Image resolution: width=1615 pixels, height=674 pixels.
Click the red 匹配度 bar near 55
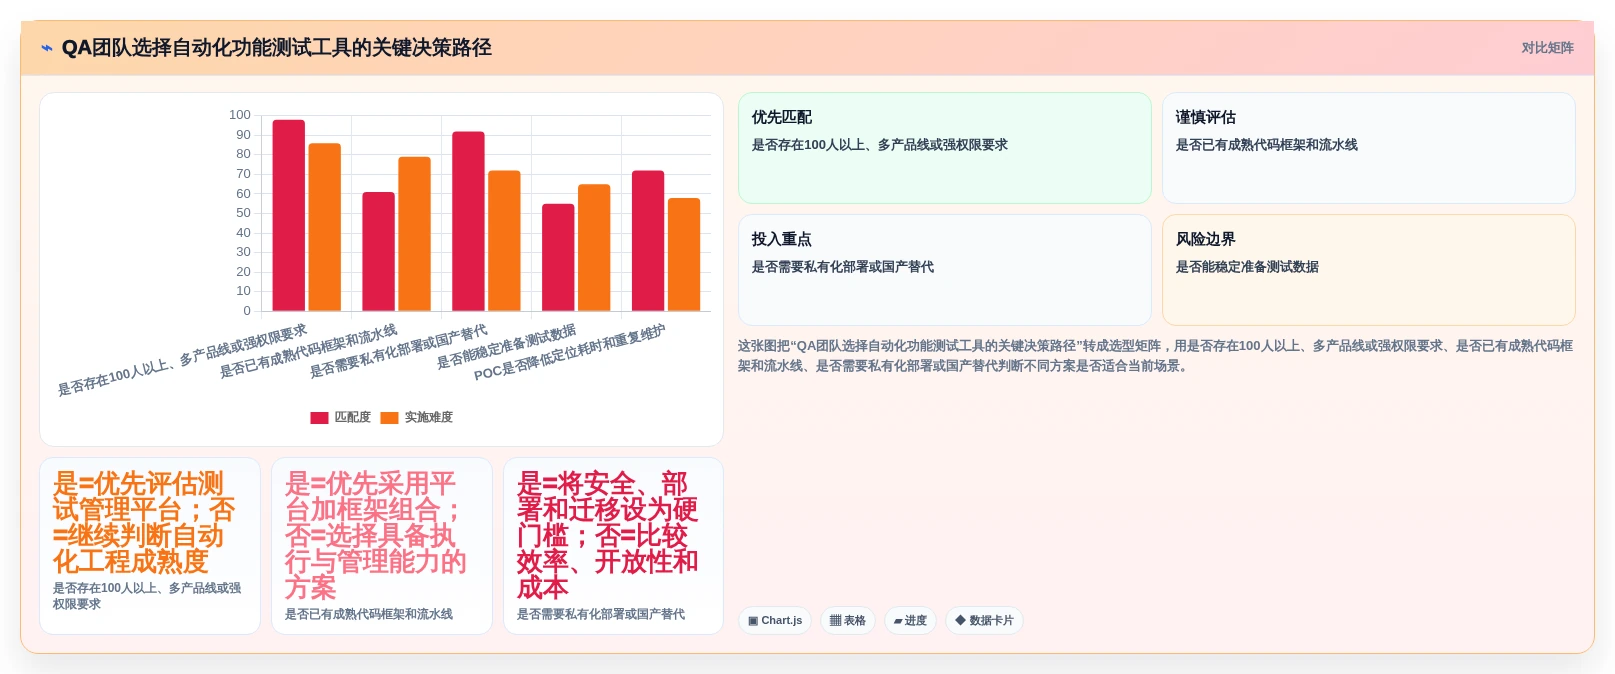(x=558, y=257)
